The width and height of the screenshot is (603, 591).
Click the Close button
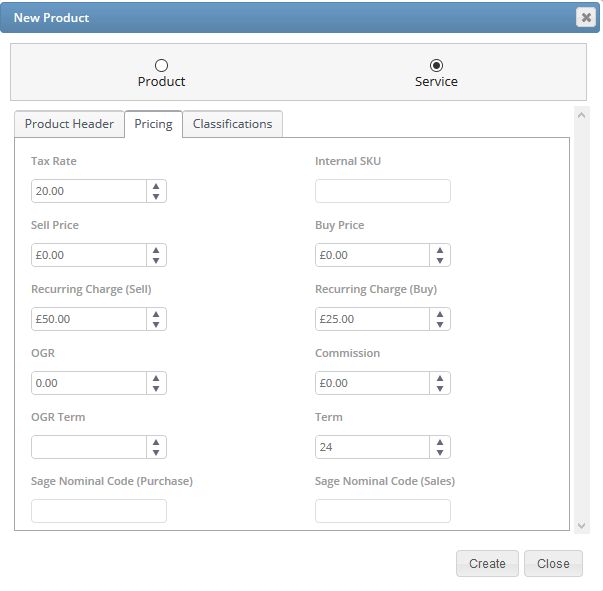coord(553,564)
